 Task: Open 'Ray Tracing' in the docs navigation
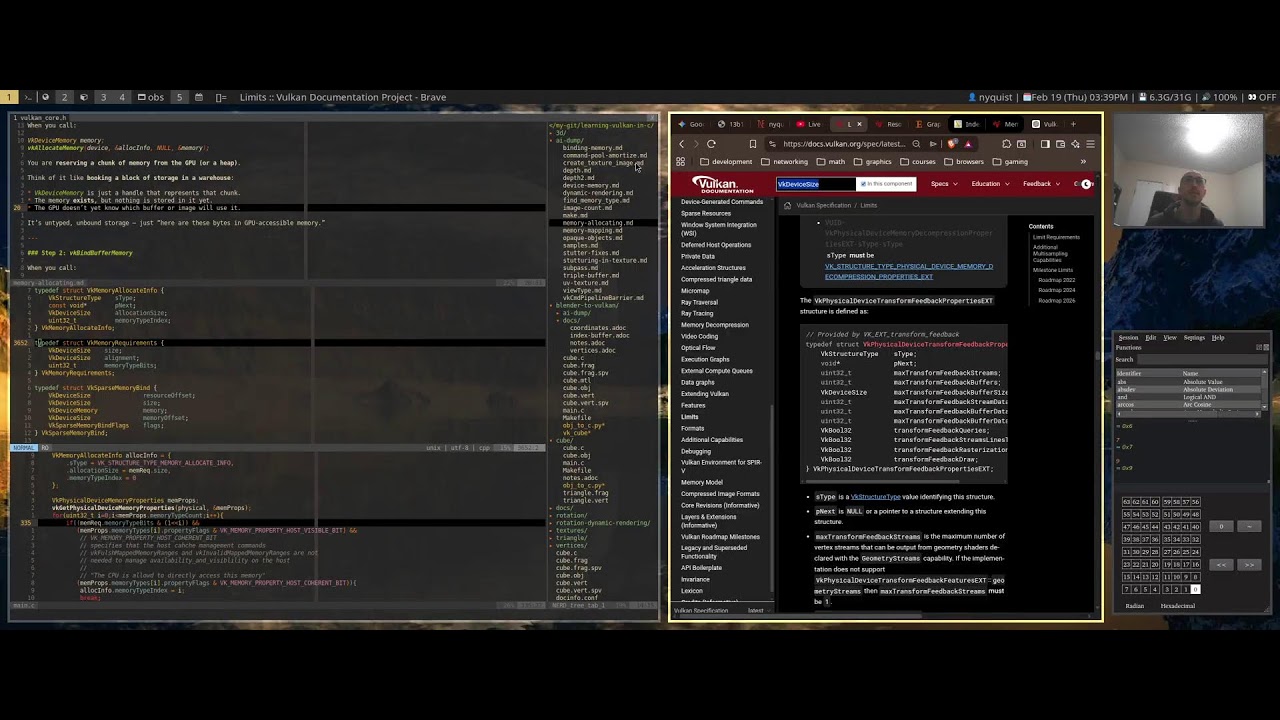pos(698,313)
